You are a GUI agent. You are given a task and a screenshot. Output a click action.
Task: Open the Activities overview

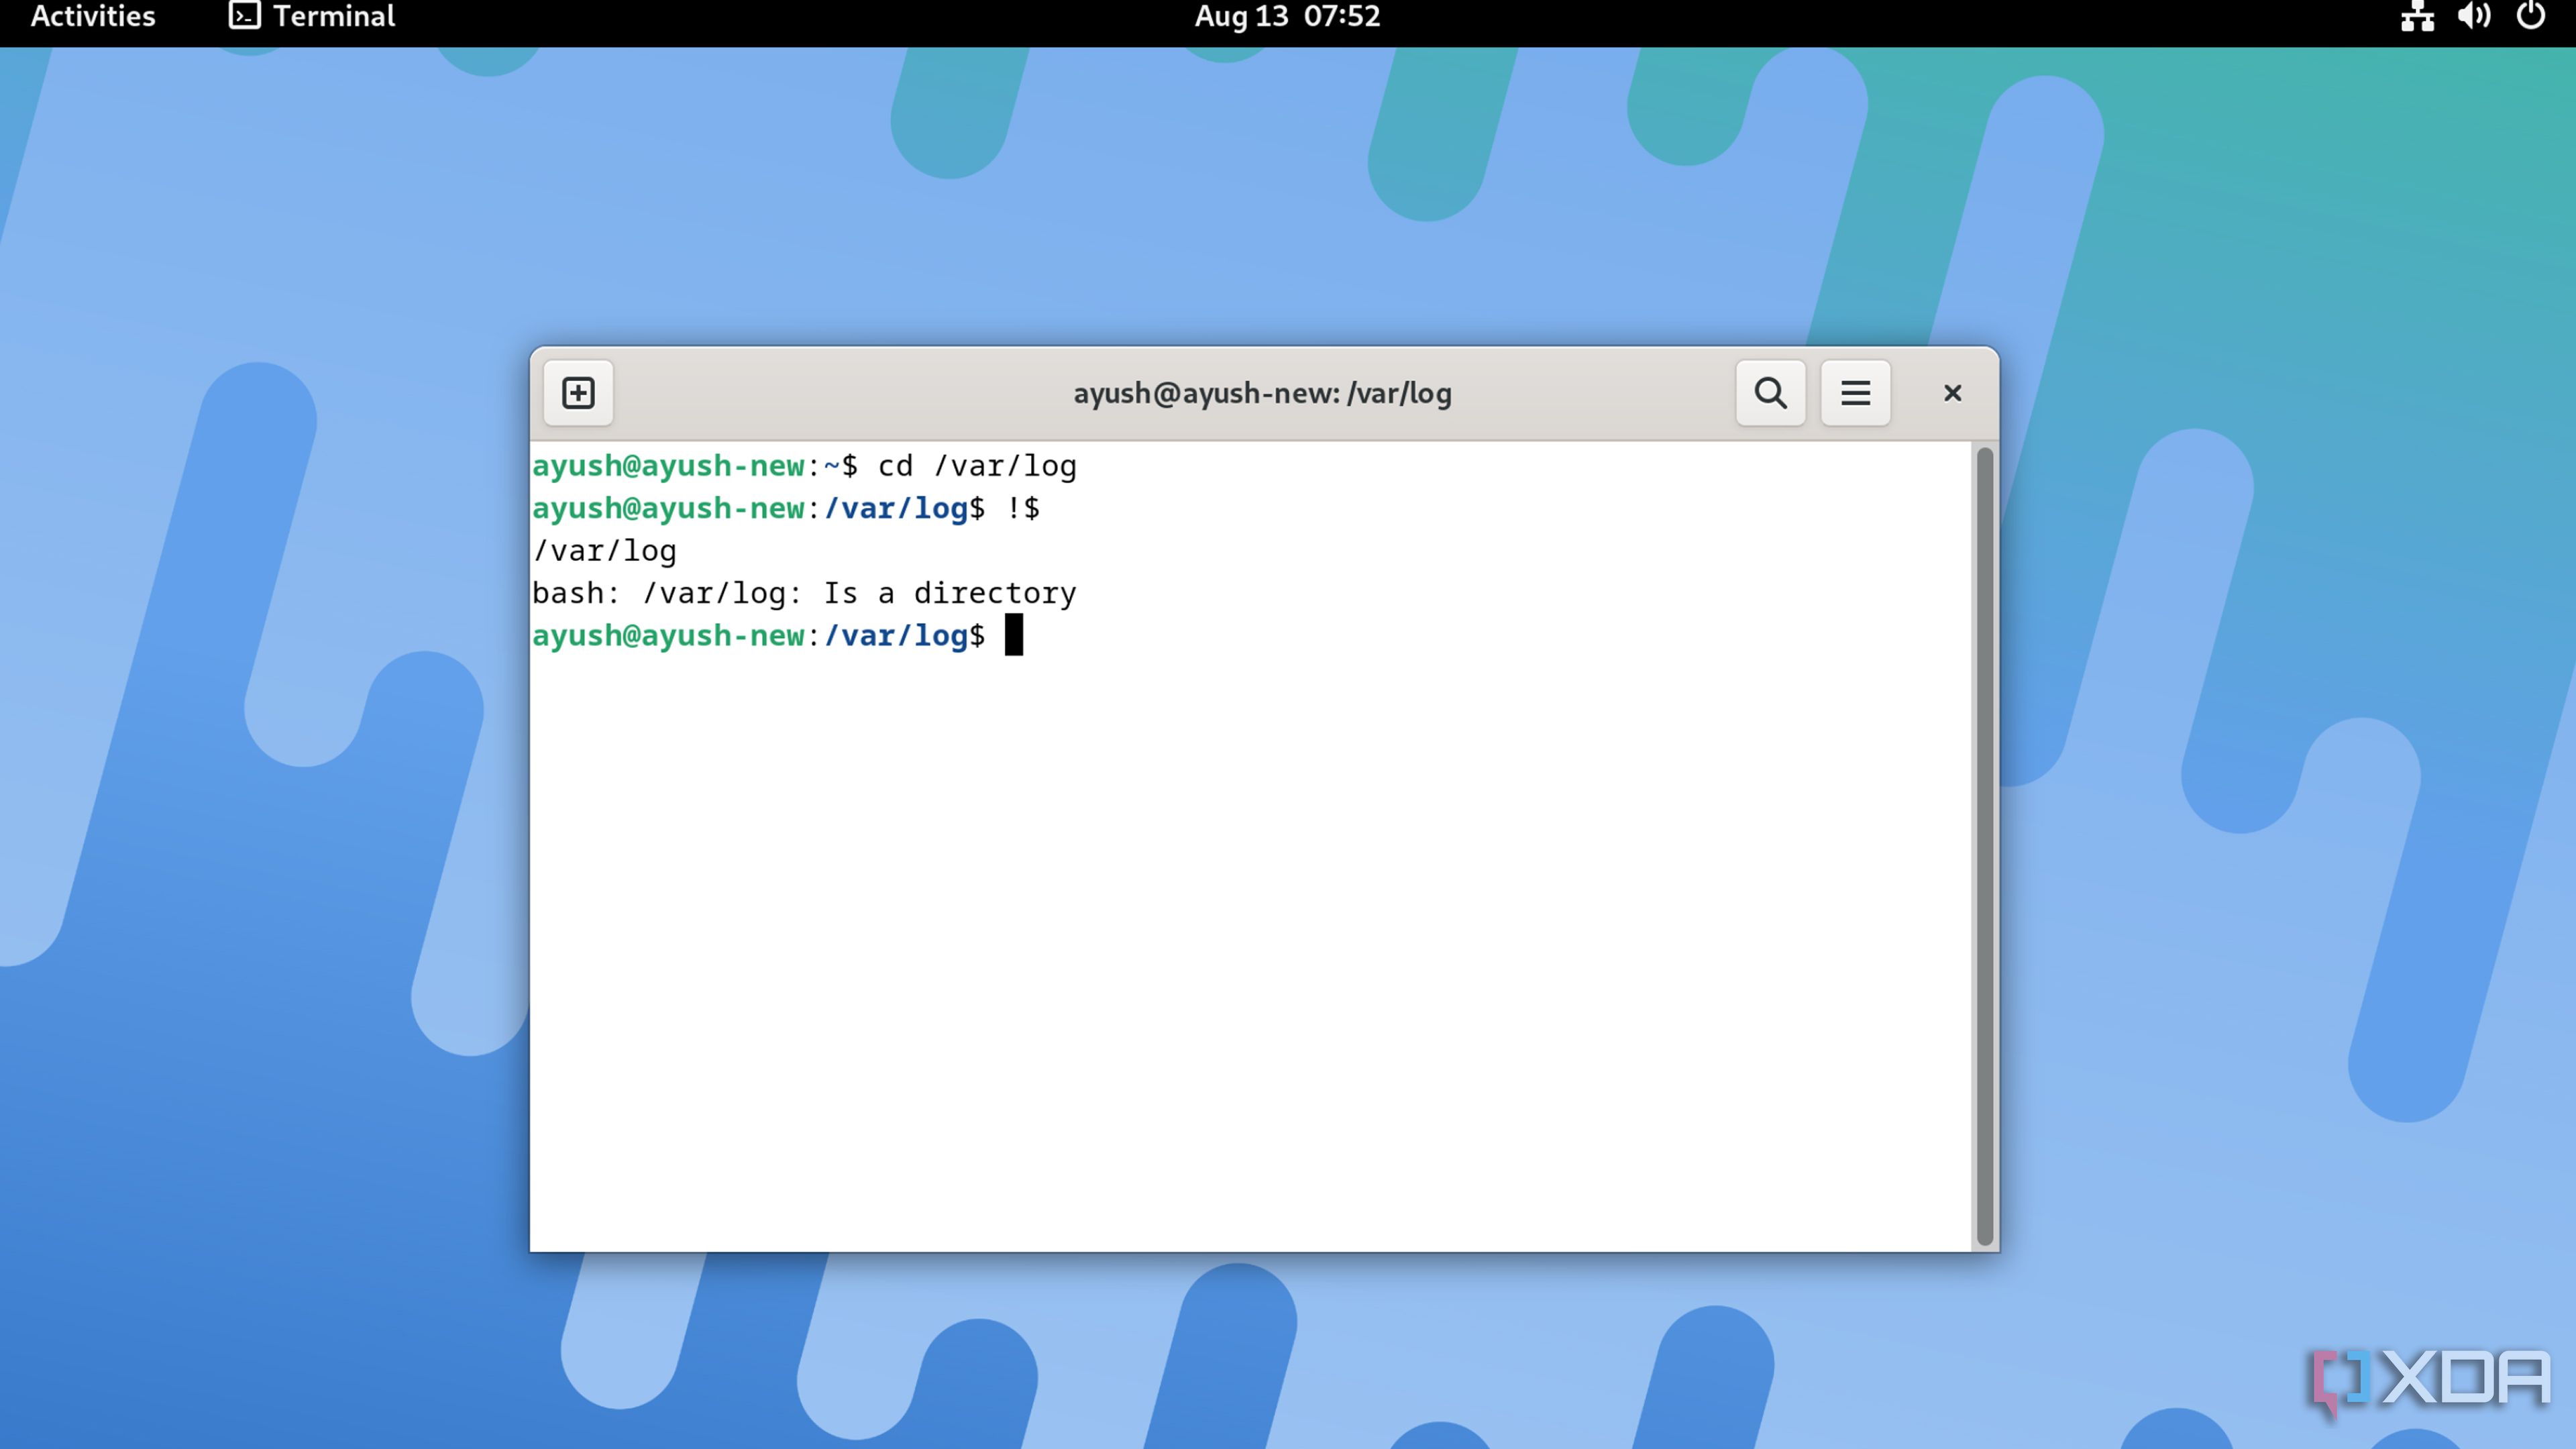click(x=93, y=17)
